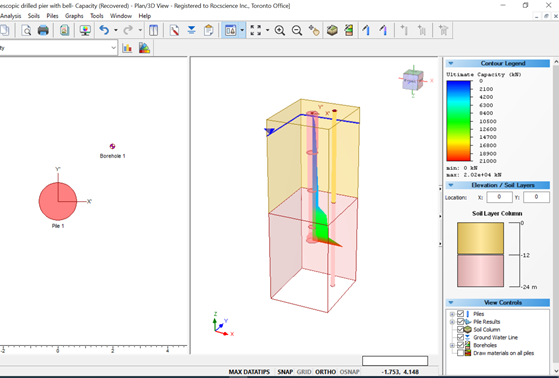Click the first blue pile type icon
Viewport: 559px width, 378px height.
coord(366,30)
